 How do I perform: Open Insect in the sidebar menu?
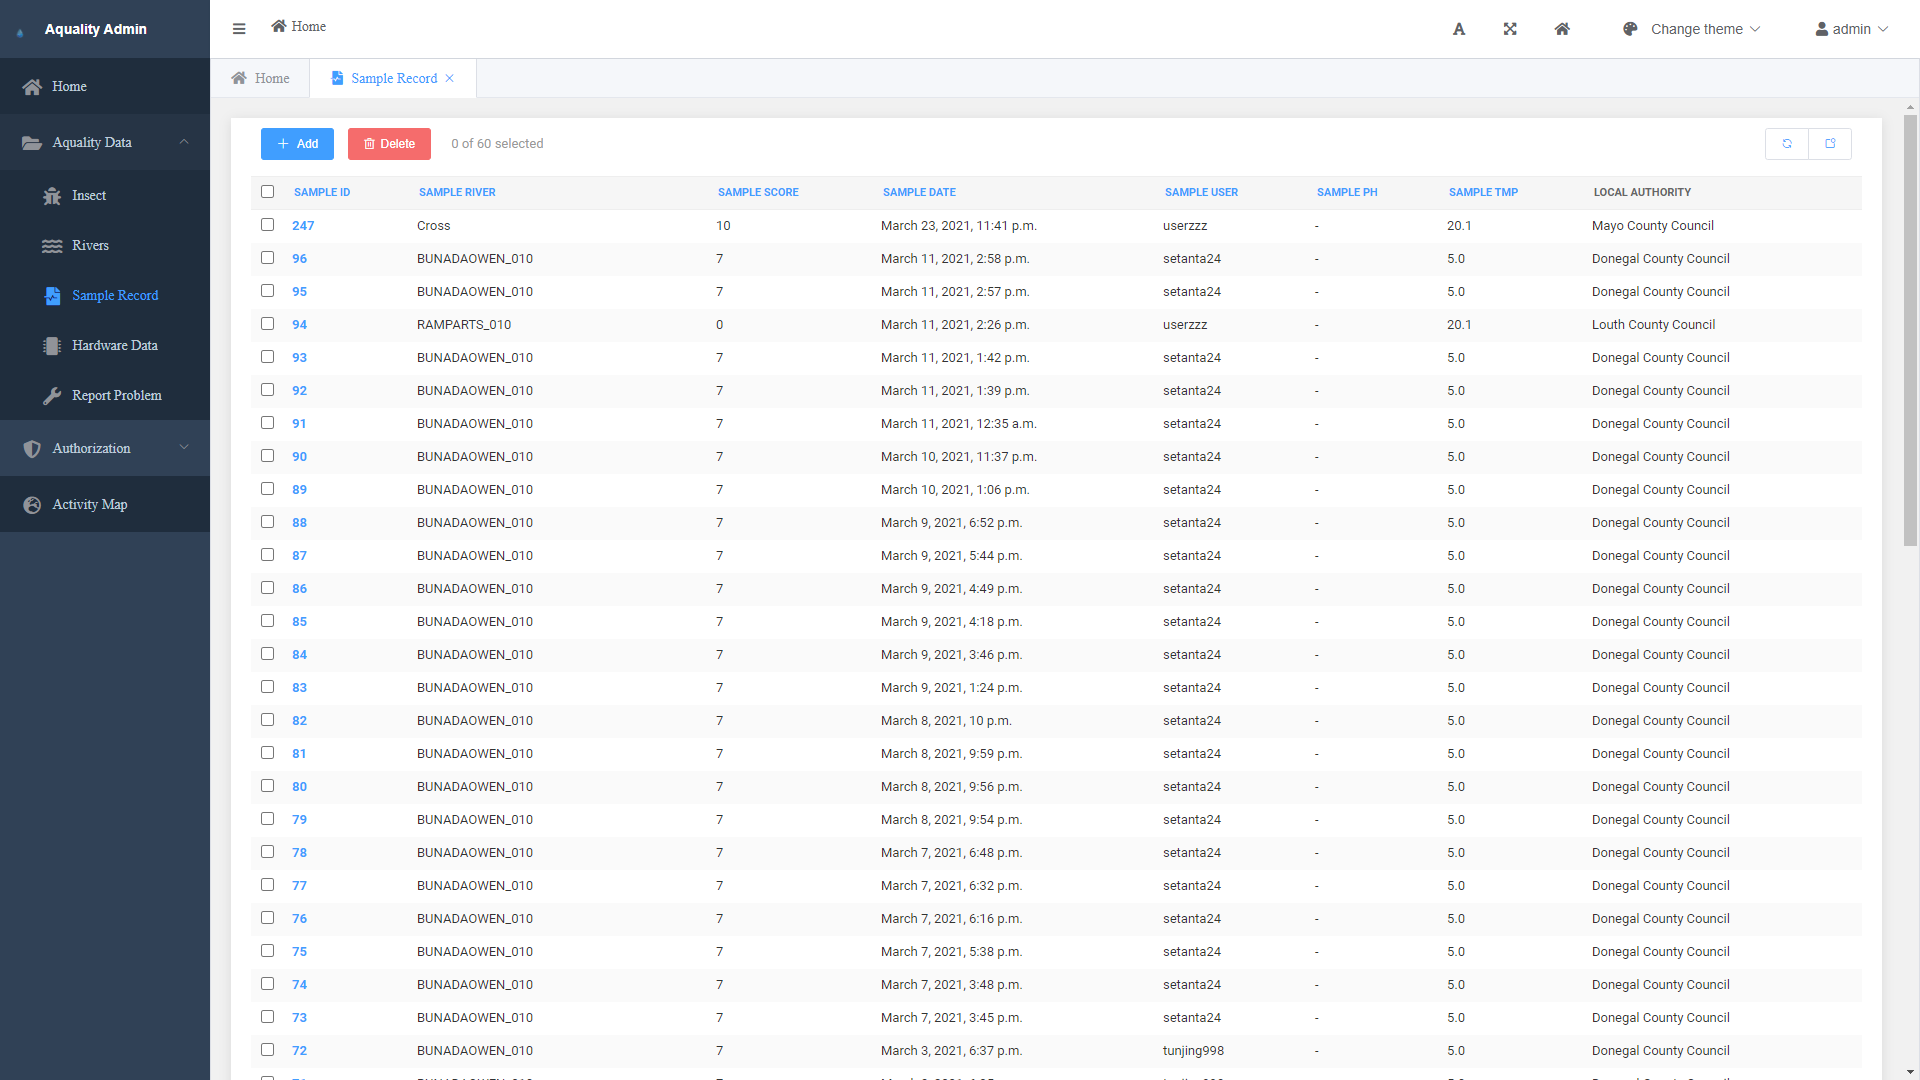(105, 196)
